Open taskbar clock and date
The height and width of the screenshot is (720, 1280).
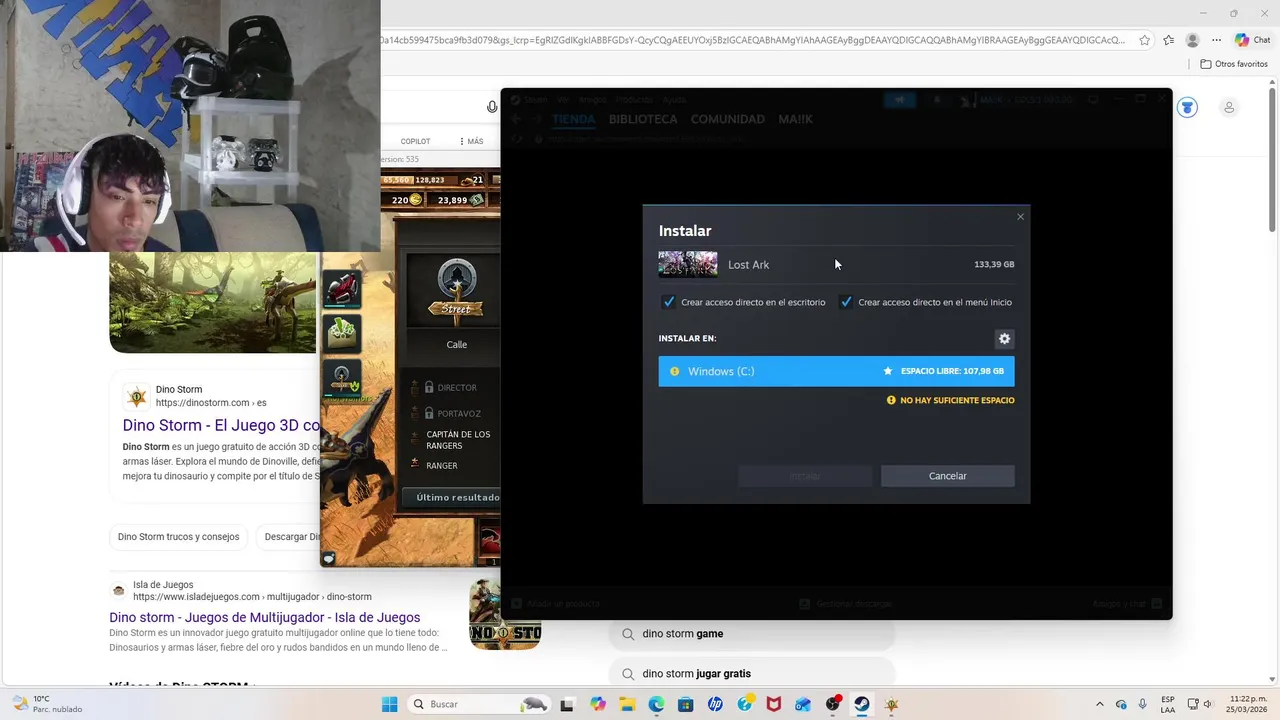(1248, 704)
